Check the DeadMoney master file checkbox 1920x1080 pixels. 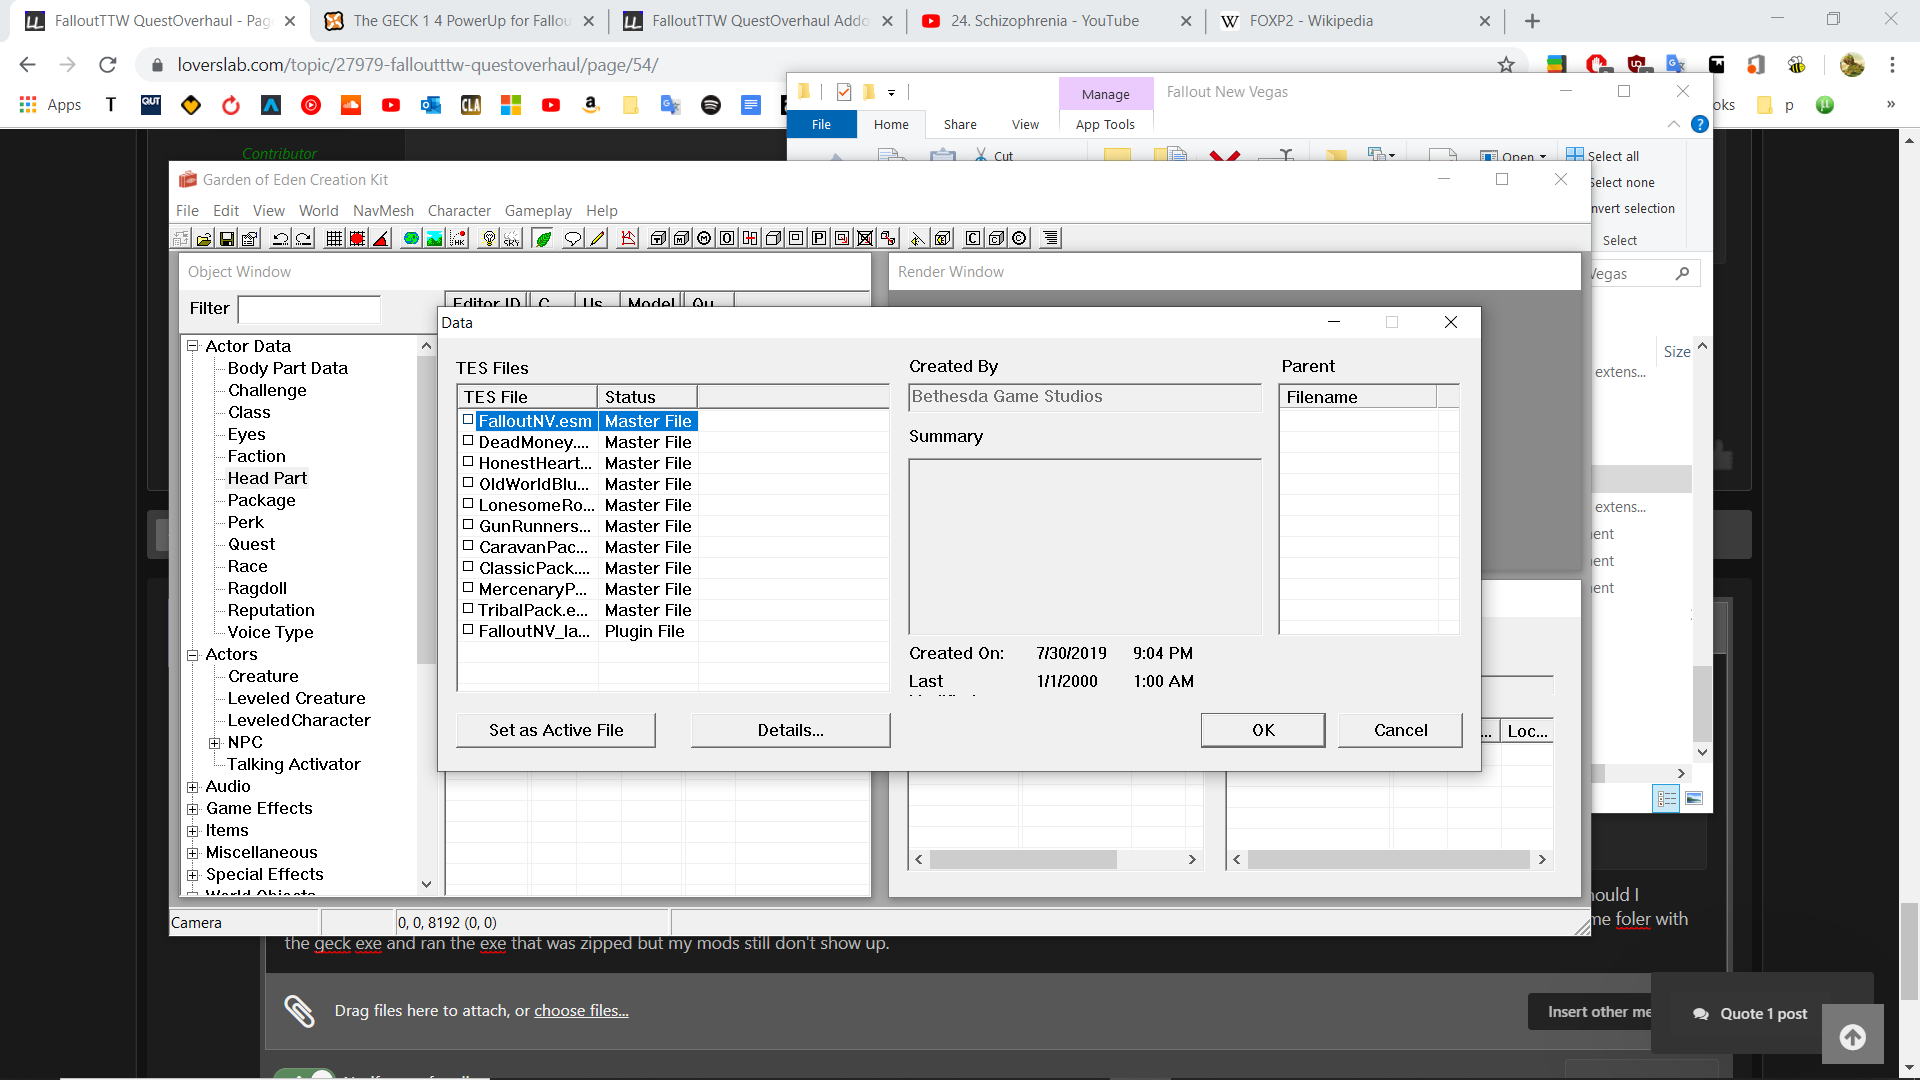click(x=468, y=441)
